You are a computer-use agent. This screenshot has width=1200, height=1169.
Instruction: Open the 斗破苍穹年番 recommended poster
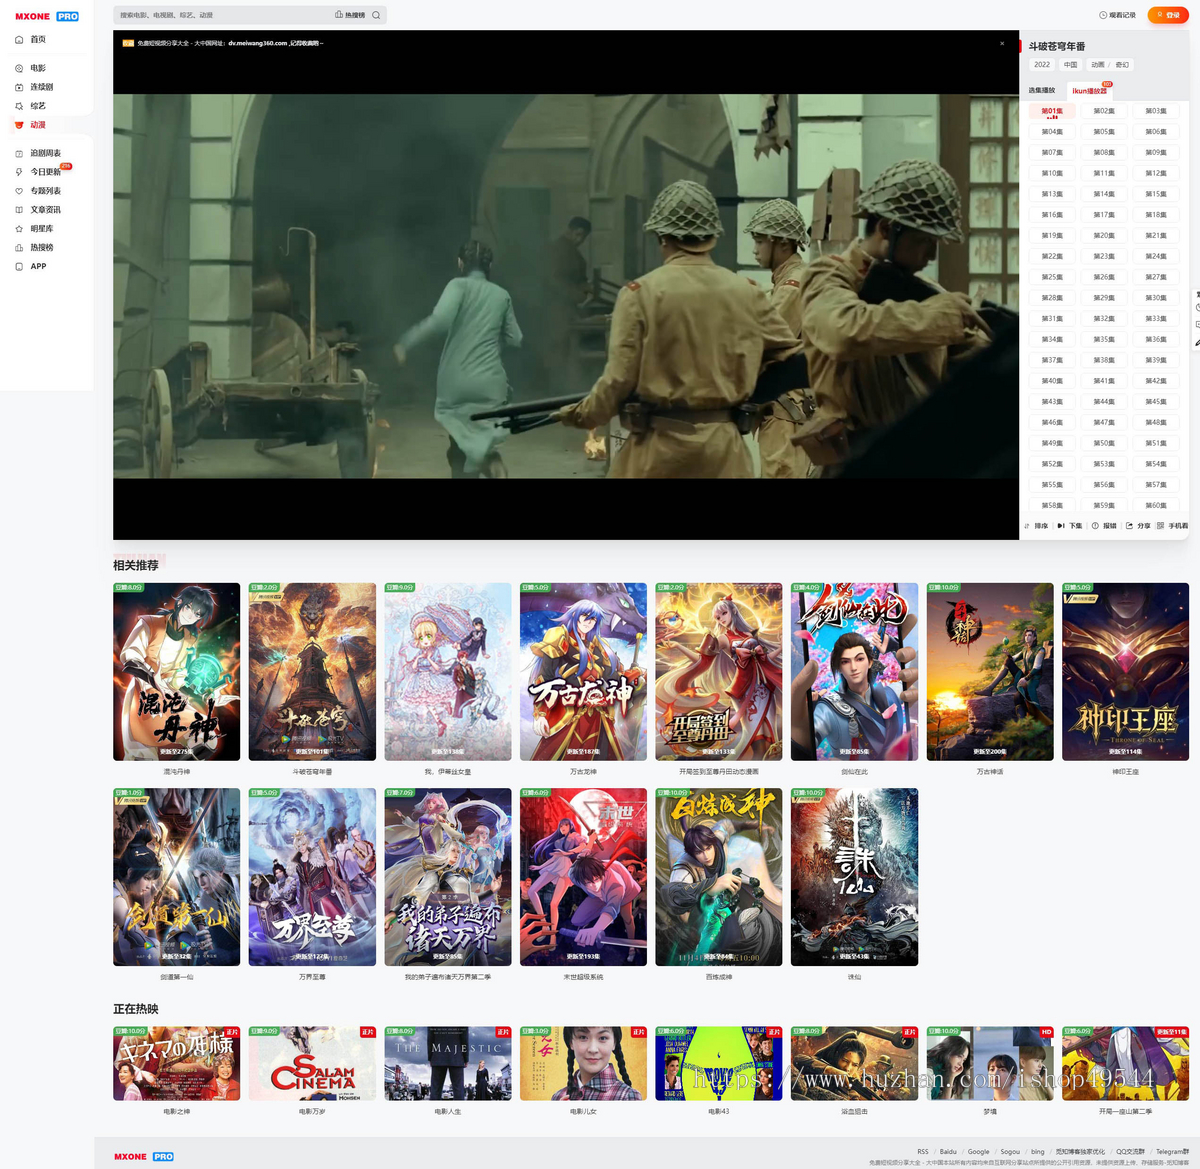point(312,672)
